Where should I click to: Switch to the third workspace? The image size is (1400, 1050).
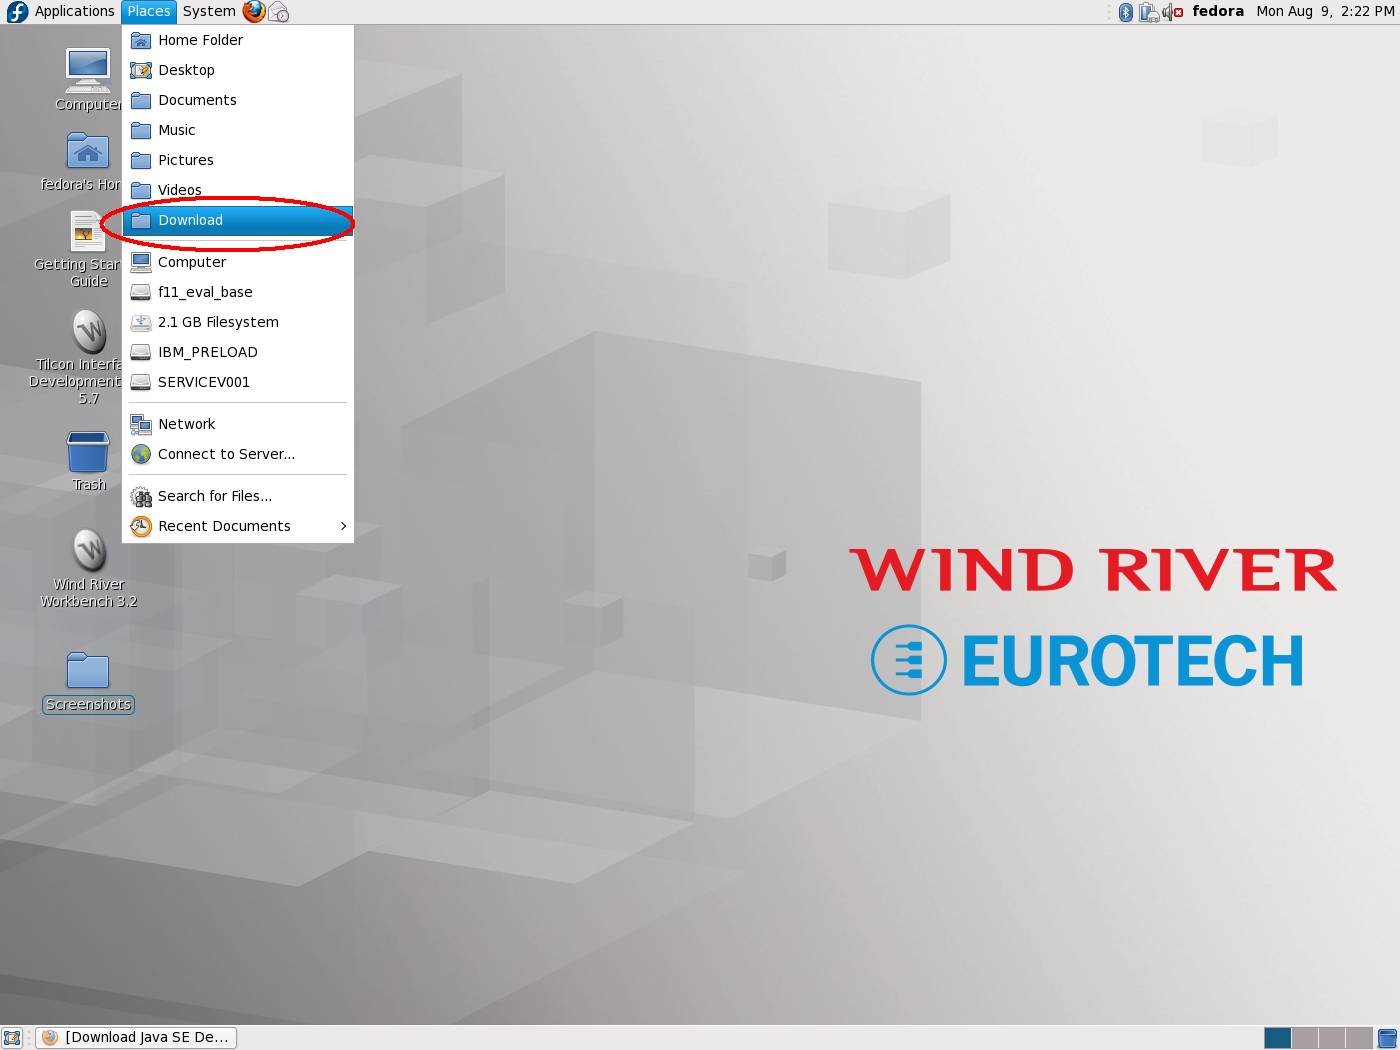click(1331, 1038)
